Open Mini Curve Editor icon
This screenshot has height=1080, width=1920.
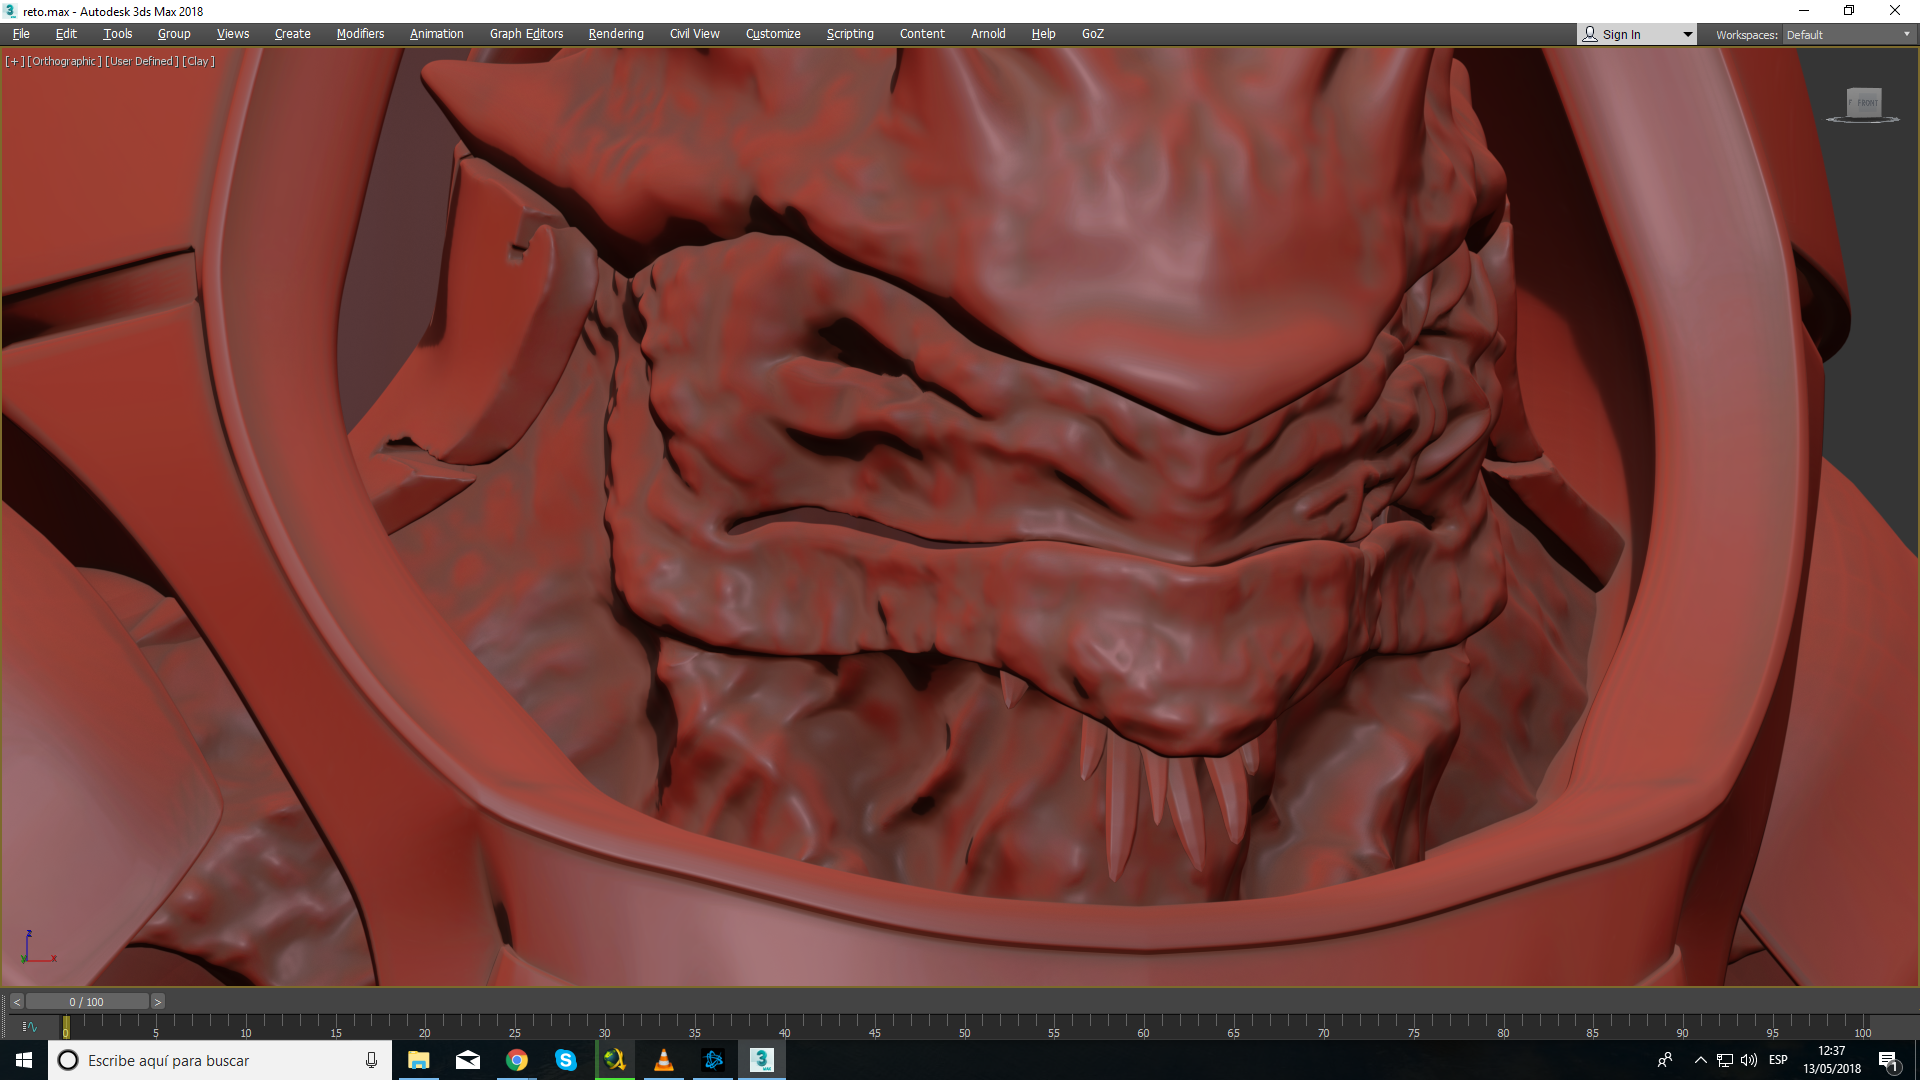(x=30, y=1026)
